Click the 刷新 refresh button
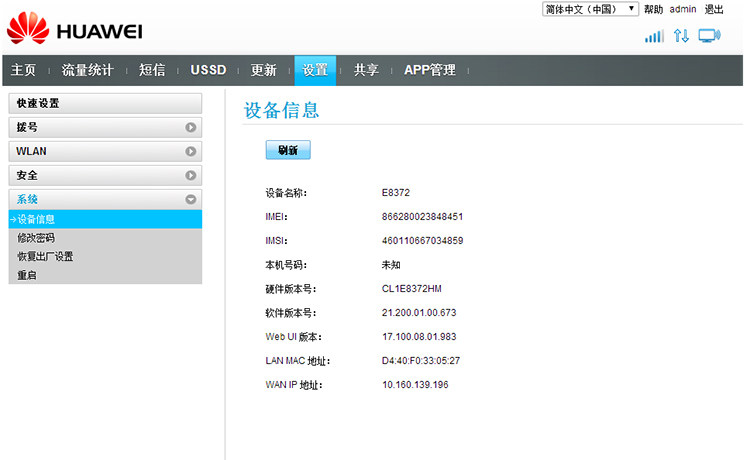Viewport: 750px width, 460px height. click(x=288, y=150)
